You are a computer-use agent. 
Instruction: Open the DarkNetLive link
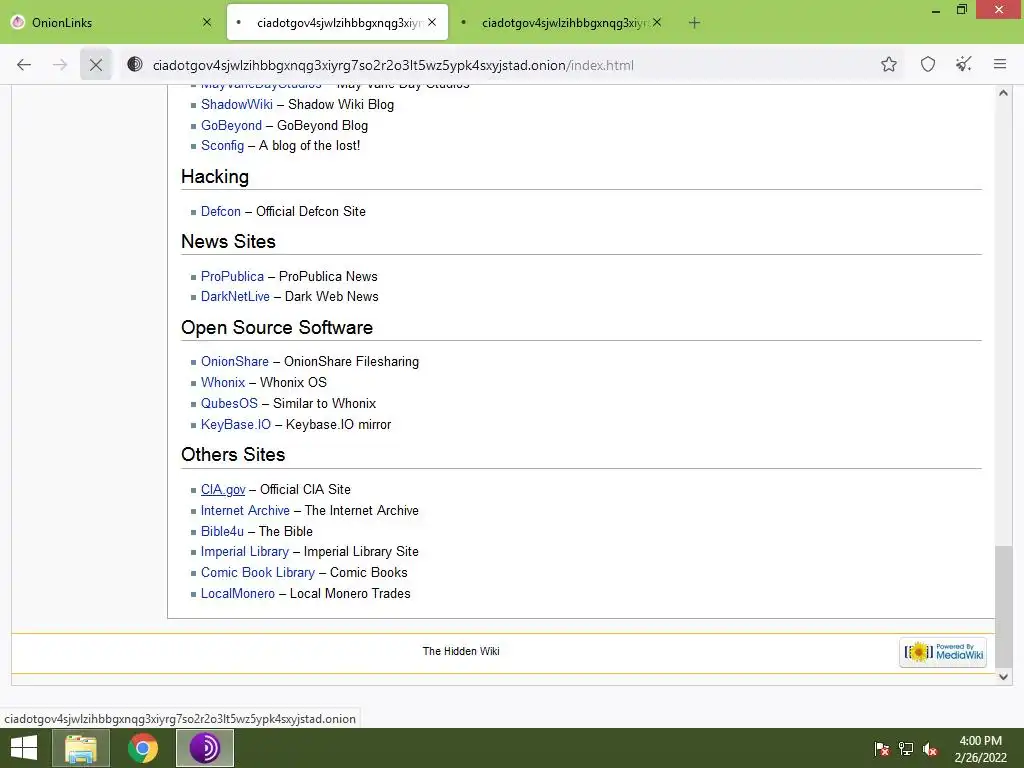coord(235,296)
